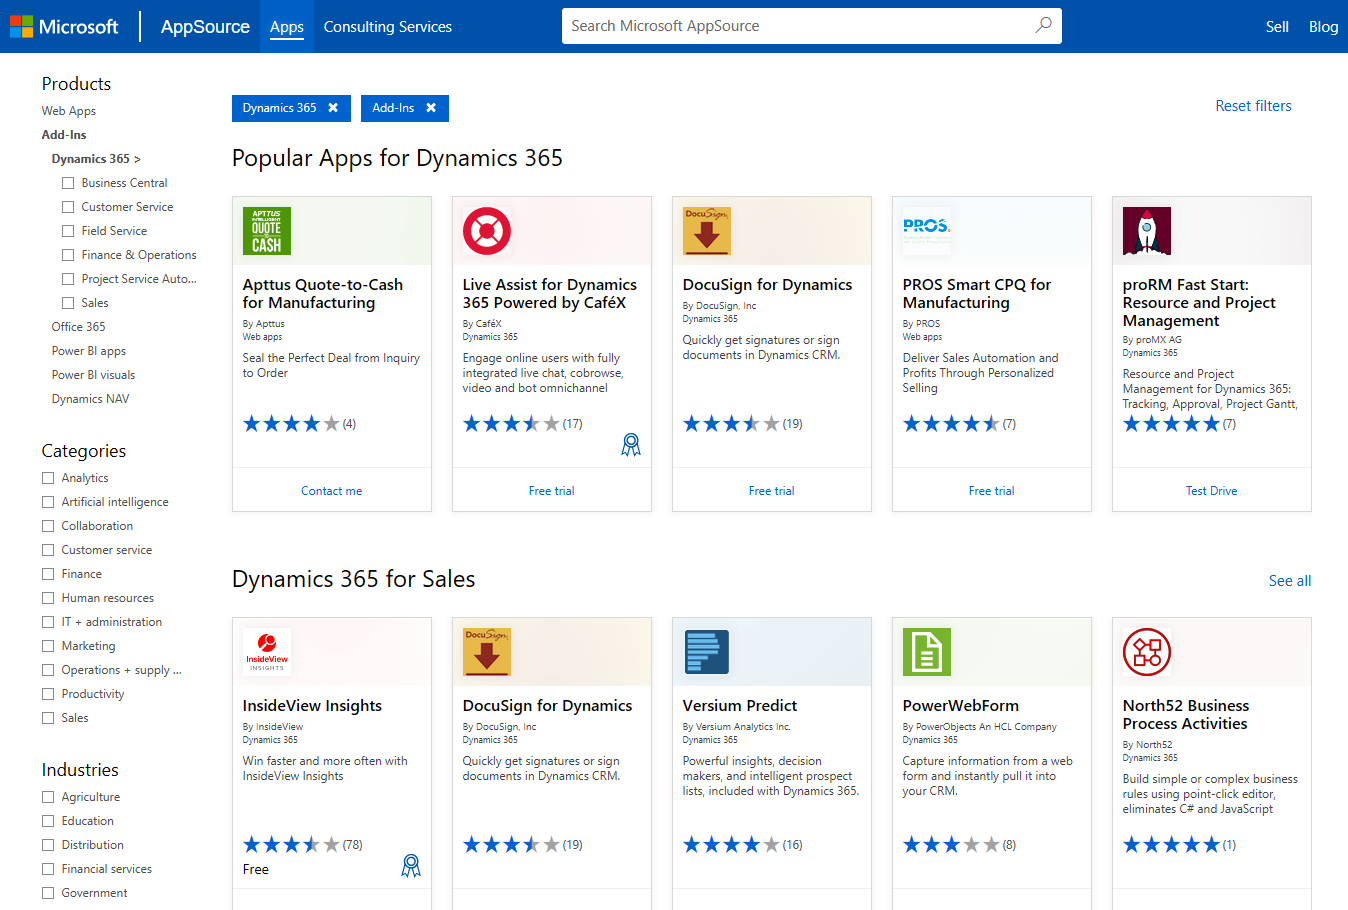Open the Versium Predict card title

(740, 706)
